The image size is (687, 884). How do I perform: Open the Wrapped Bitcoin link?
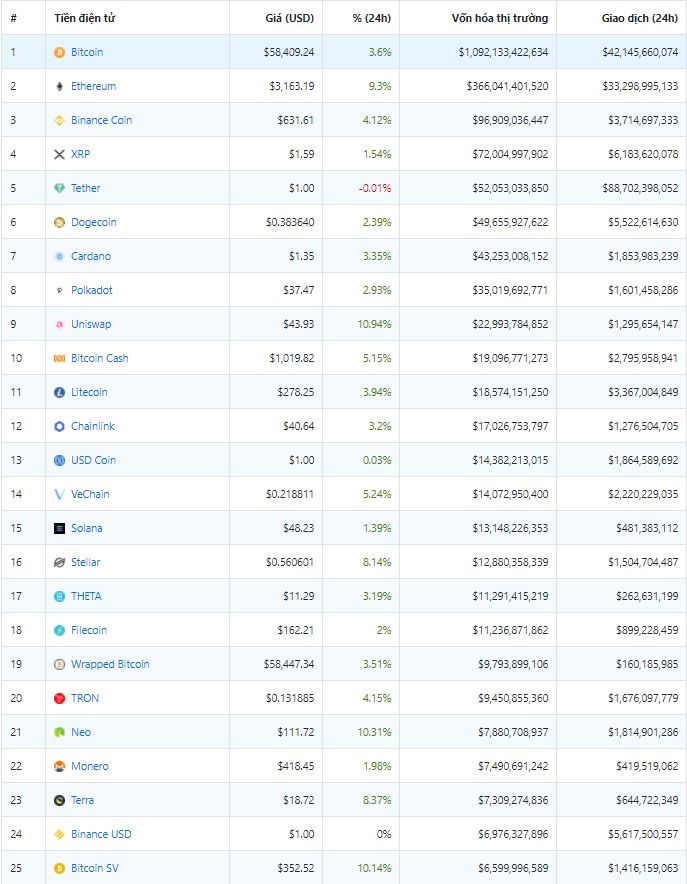[110, 664]
